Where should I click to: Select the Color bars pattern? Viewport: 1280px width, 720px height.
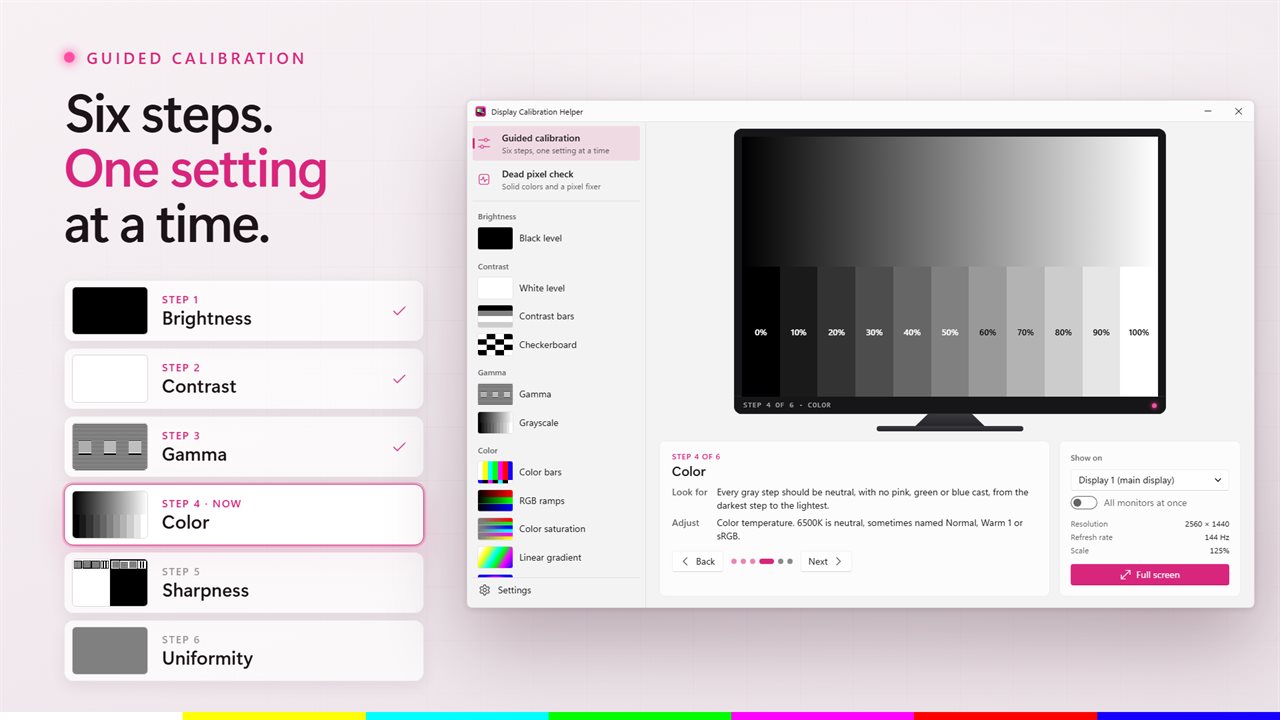[x=556, y=472]
